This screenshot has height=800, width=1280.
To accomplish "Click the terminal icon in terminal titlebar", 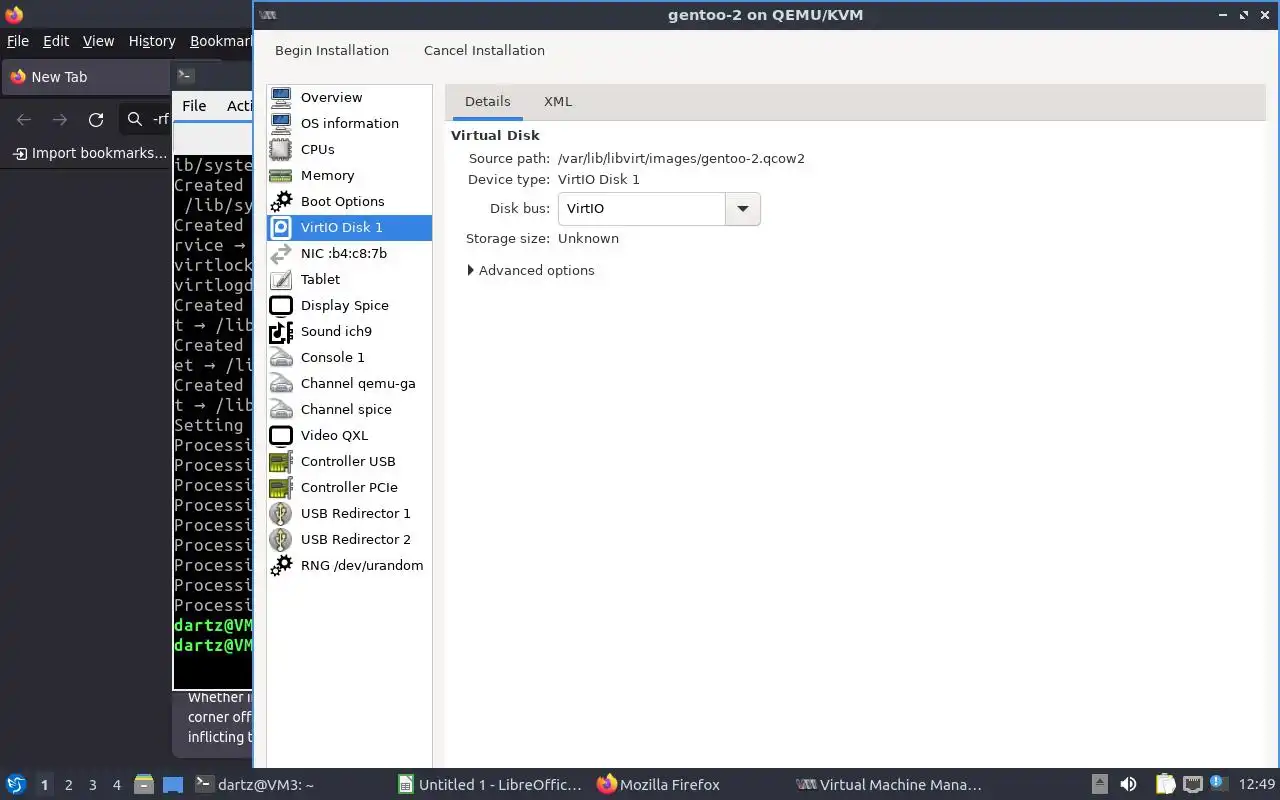I will 184,75.
